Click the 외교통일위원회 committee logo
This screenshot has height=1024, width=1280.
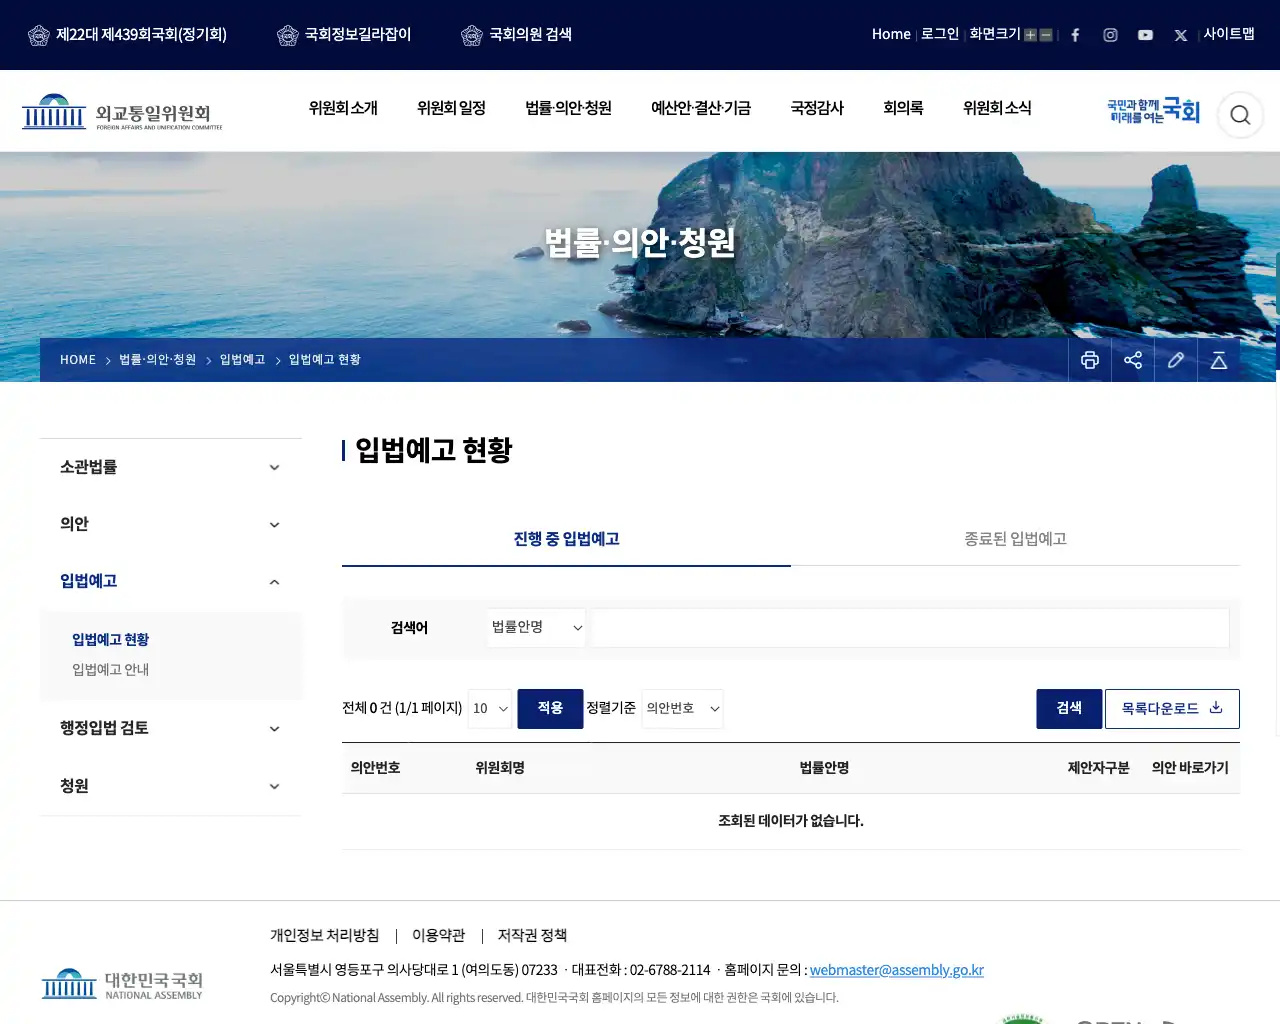122,112
